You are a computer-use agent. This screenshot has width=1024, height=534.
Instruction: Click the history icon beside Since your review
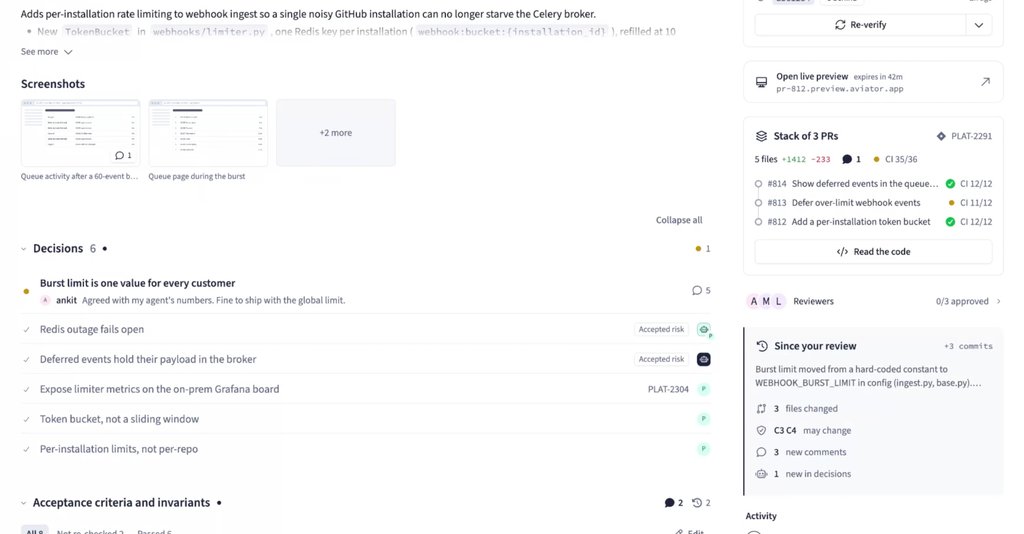762,346
